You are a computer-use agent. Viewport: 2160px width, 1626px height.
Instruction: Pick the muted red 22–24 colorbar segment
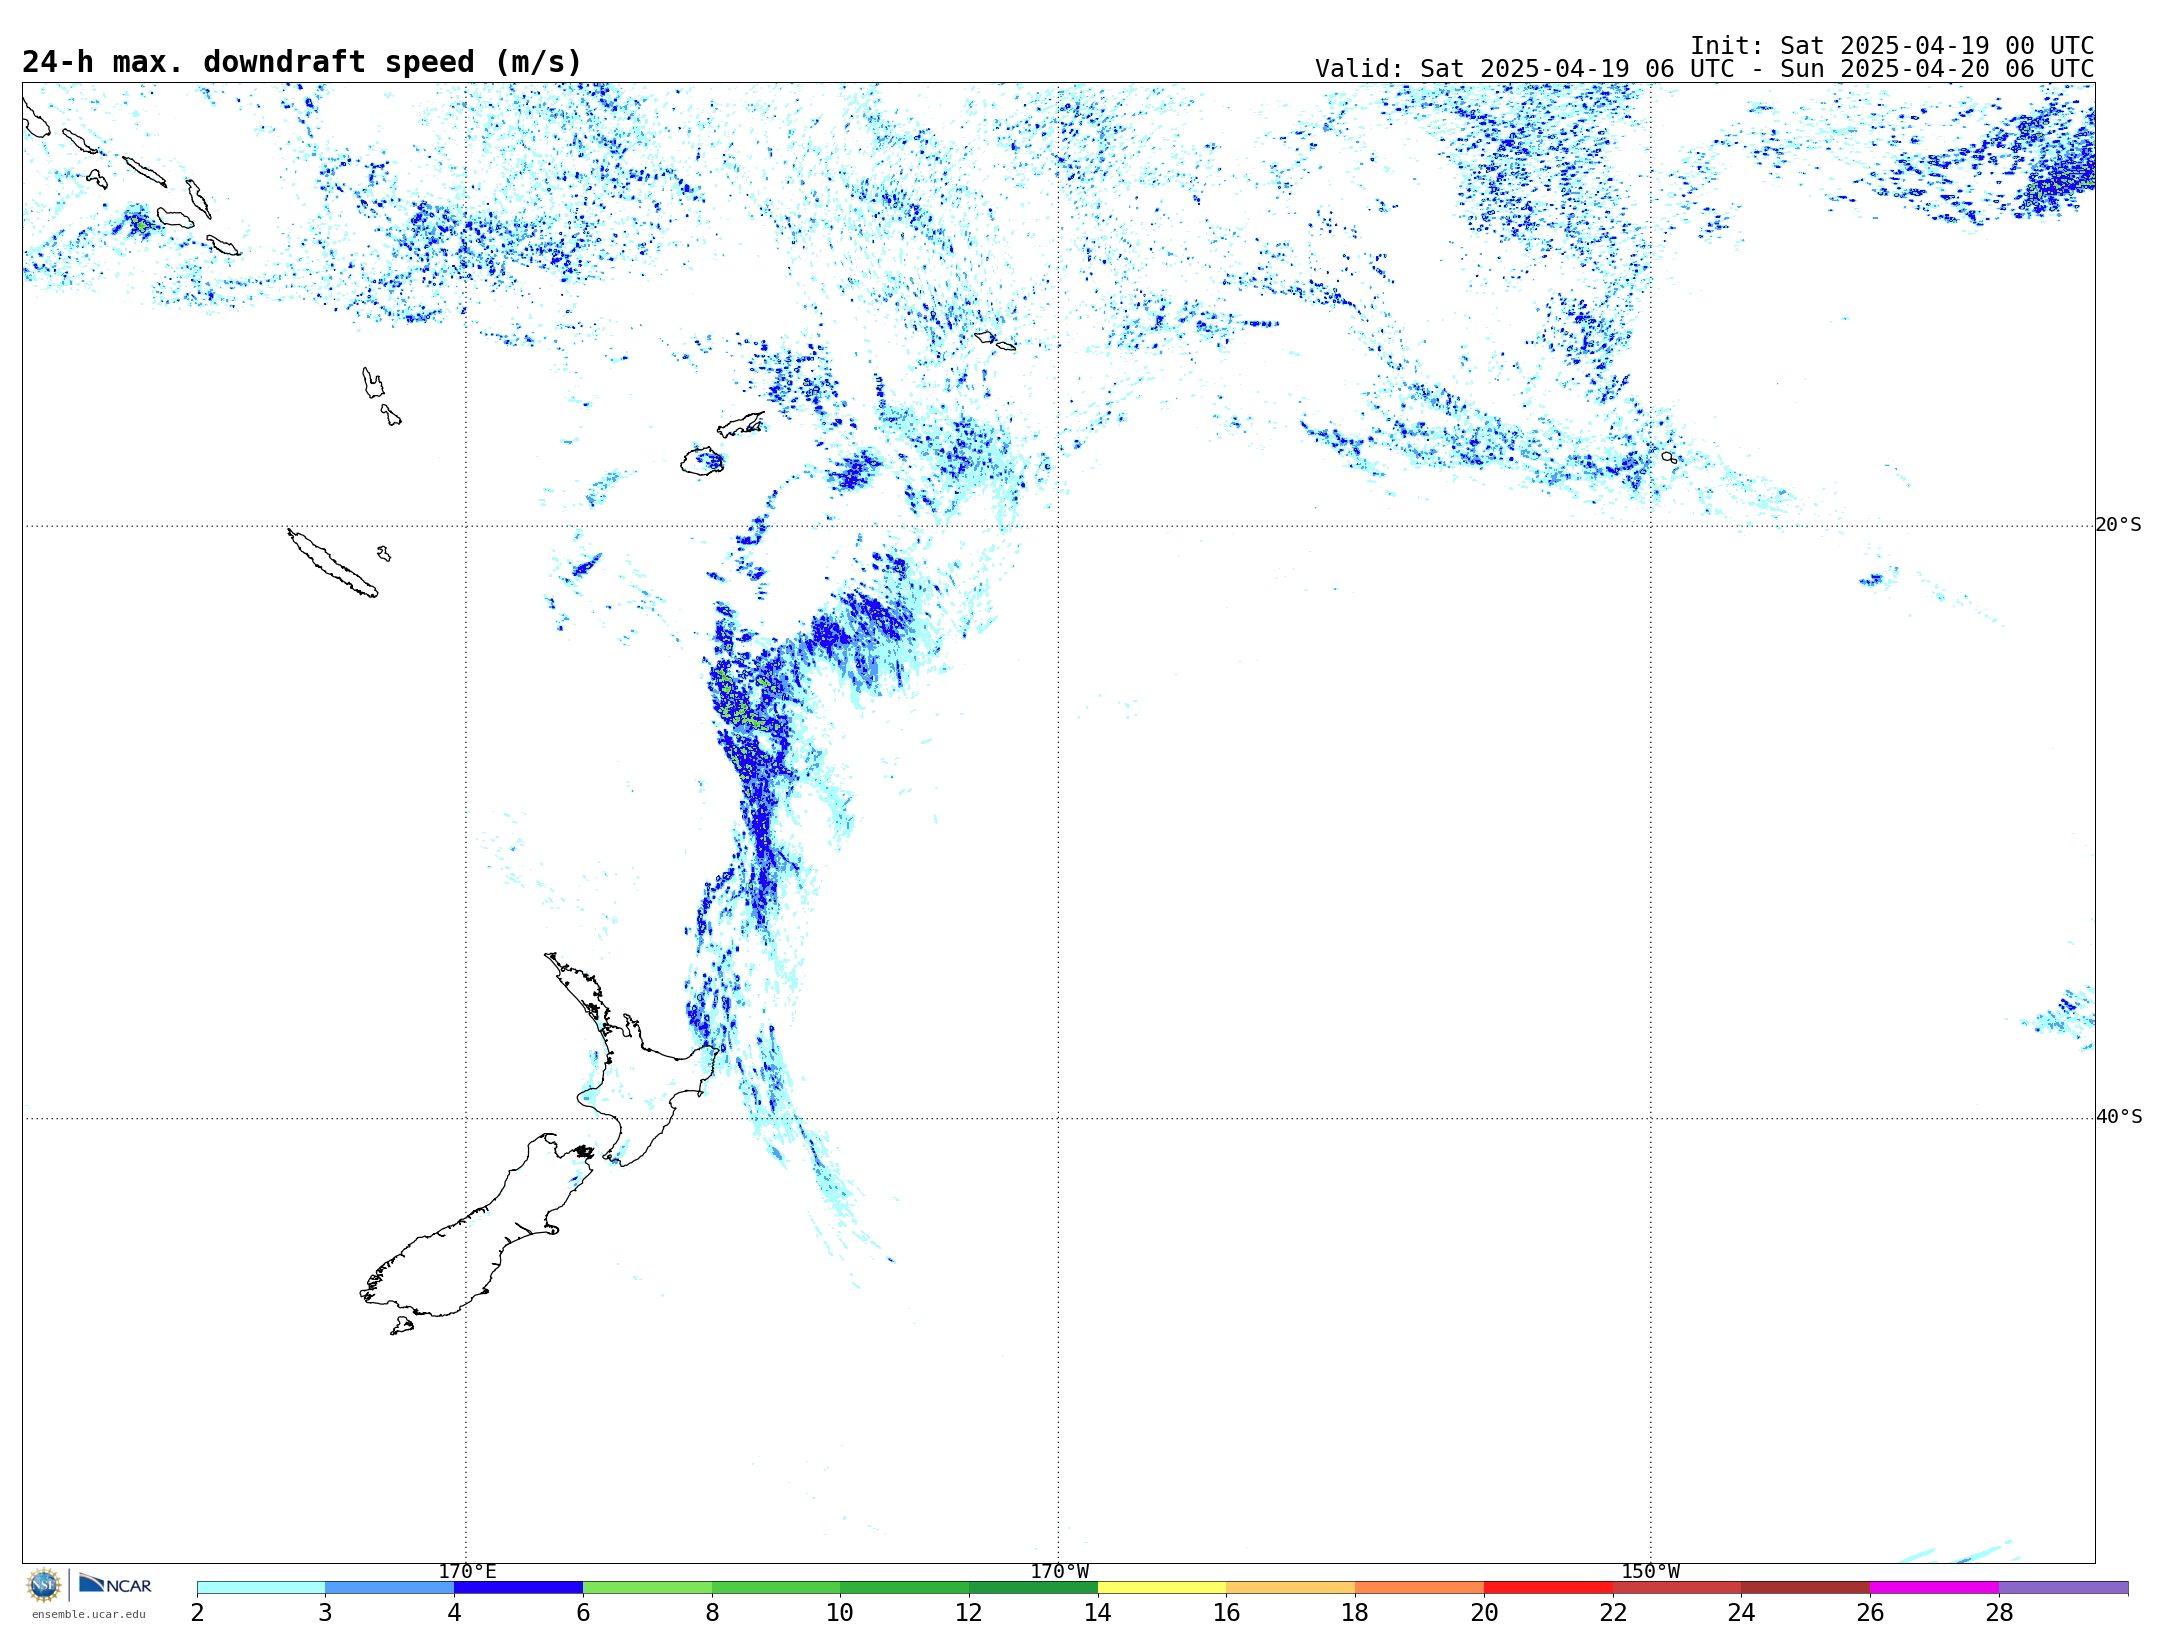(1677, 1588)
